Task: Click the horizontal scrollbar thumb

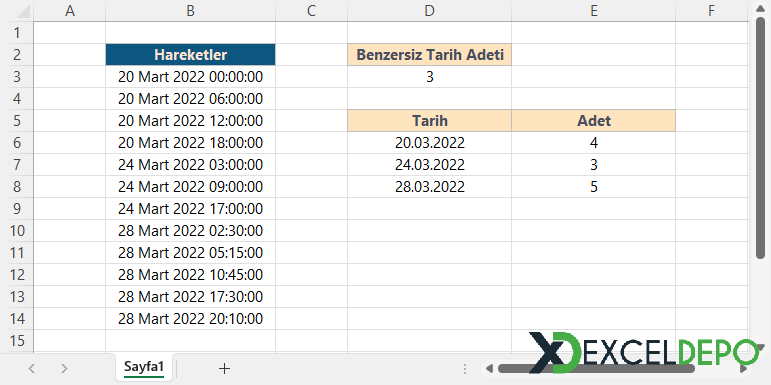Action: [x=596, y=368]
